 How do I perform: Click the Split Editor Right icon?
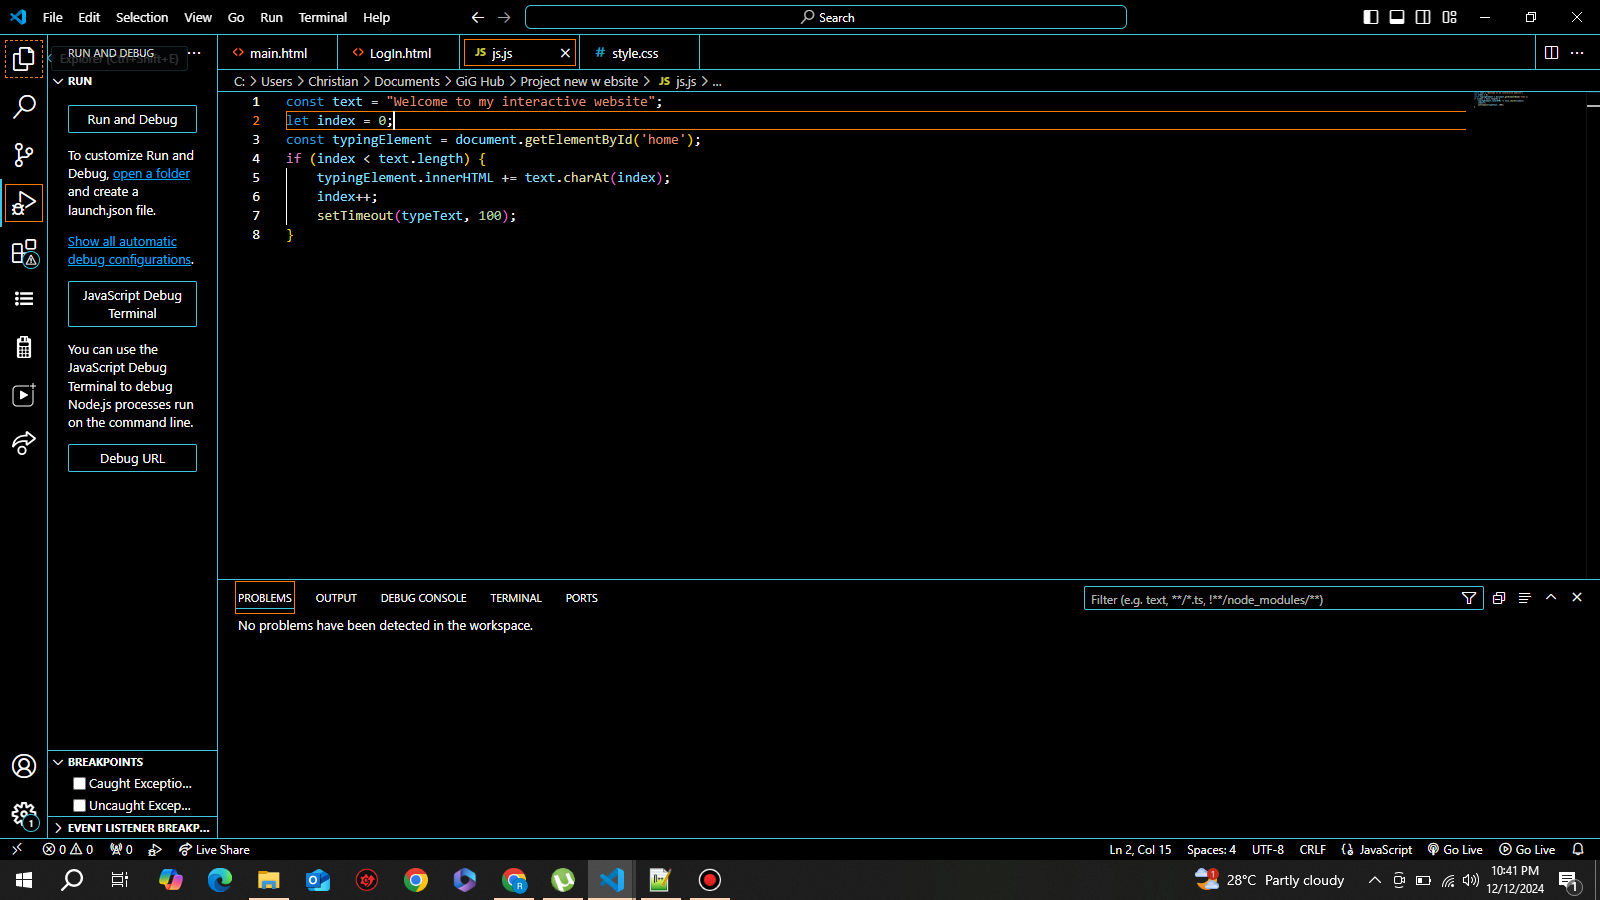[1551, 53]
